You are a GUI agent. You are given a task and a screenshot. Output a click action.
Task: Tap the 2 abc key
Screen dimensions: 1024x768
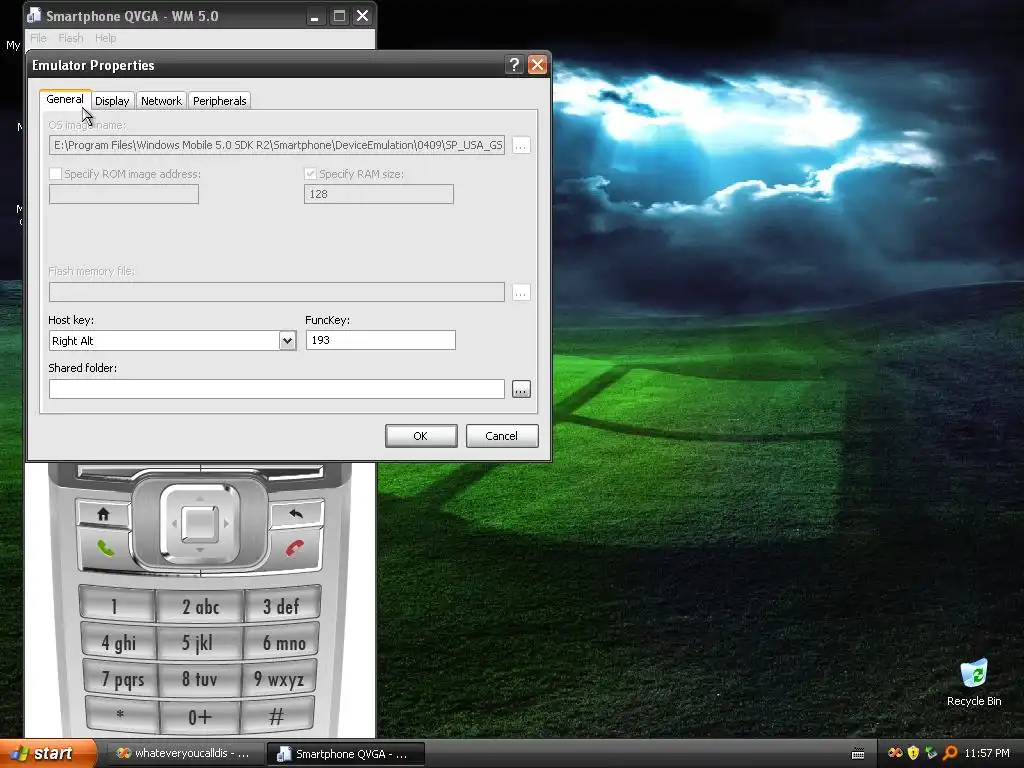point(200,607)
